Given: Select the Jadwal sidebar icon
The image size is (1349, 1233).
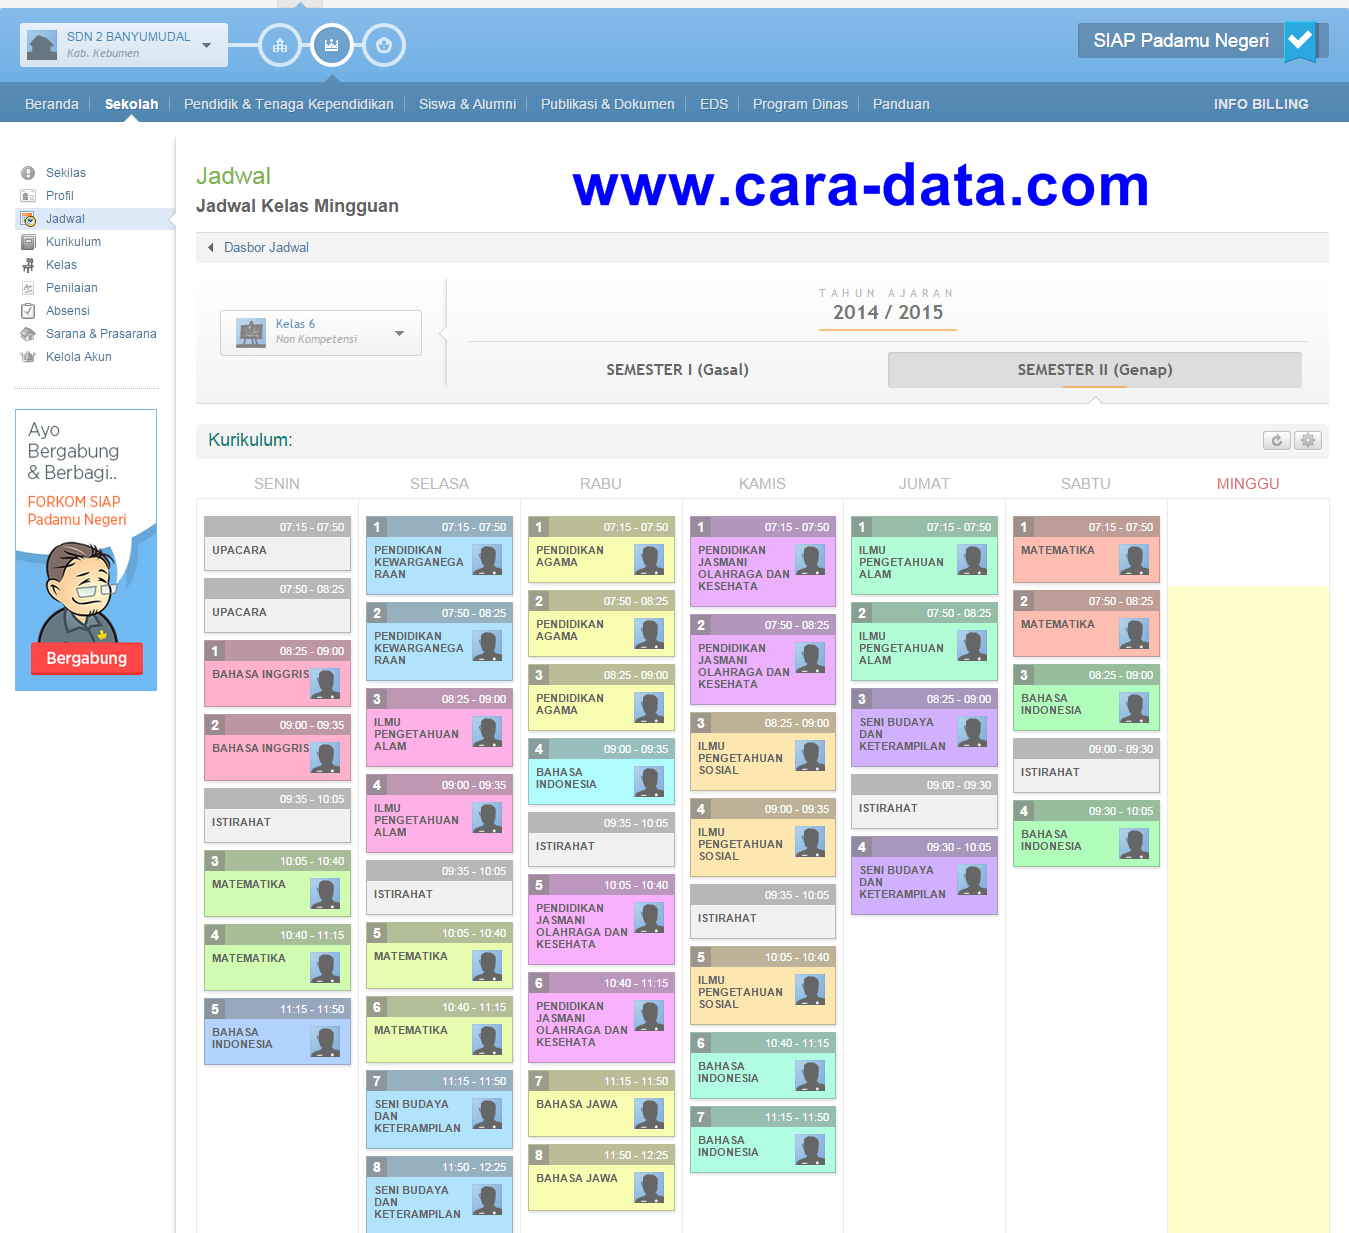Looking at the screenshot, I should [x=29, y=218].
